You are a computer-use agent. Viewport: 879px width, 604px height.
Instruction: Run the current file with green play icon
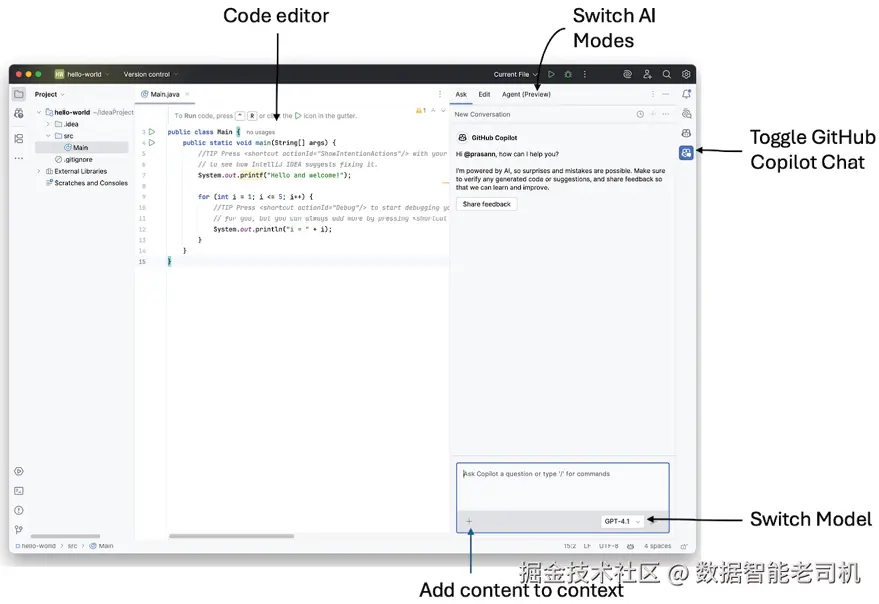coord(551,74)
